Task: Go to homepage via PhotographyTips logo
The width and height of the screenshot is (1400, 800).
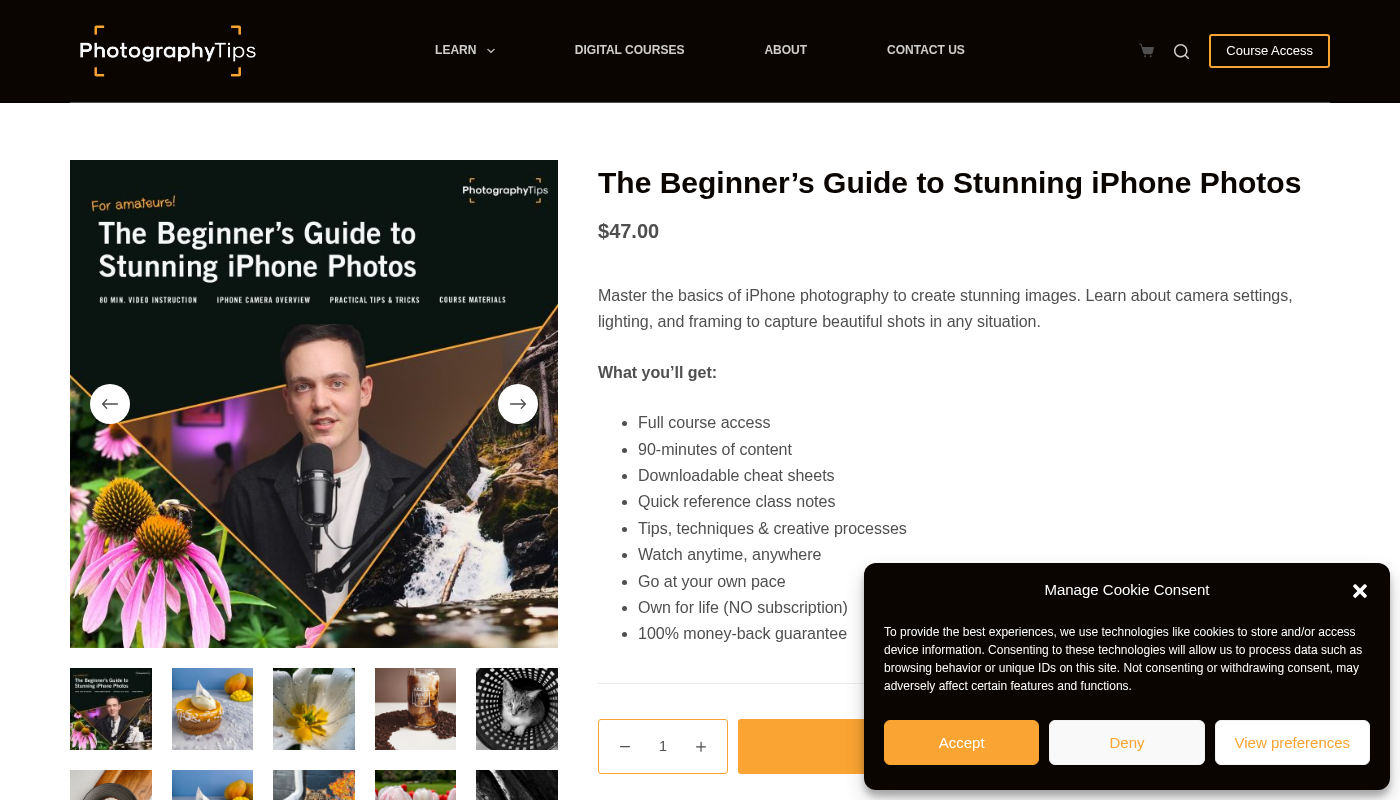Action: [168, 51]
